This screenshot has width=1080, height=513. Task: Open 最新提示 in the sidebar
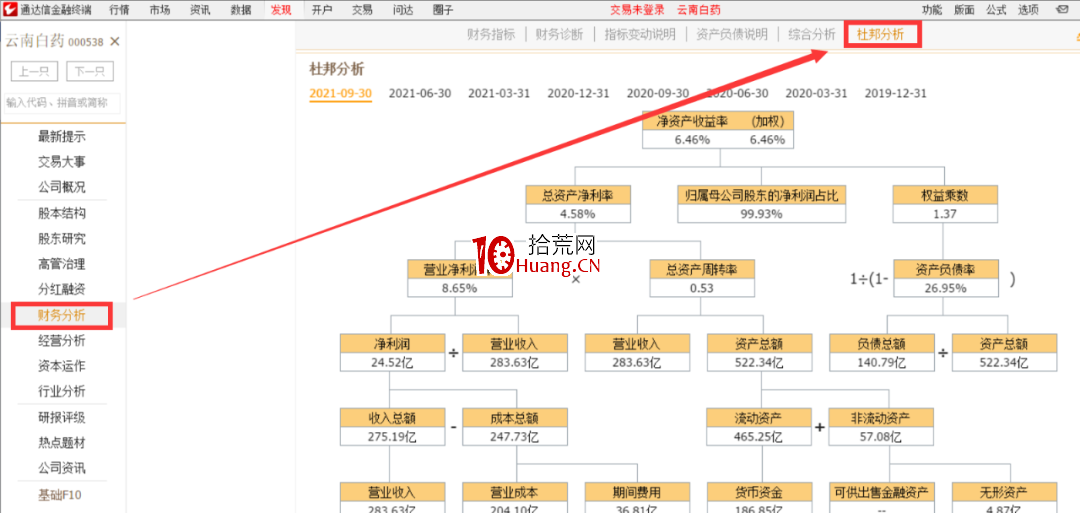62,137
